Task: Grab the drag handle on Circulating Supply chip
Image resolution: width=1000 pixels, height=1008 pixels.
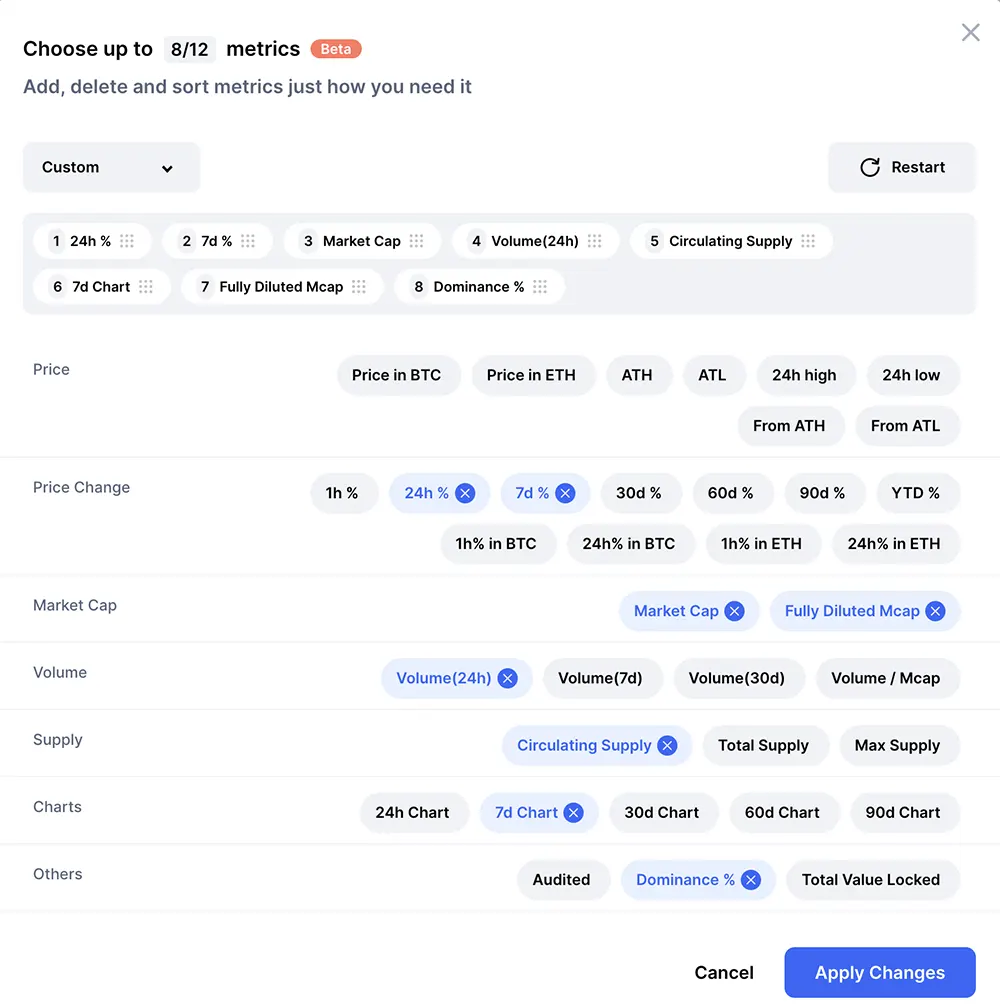Action: [808, 241]
